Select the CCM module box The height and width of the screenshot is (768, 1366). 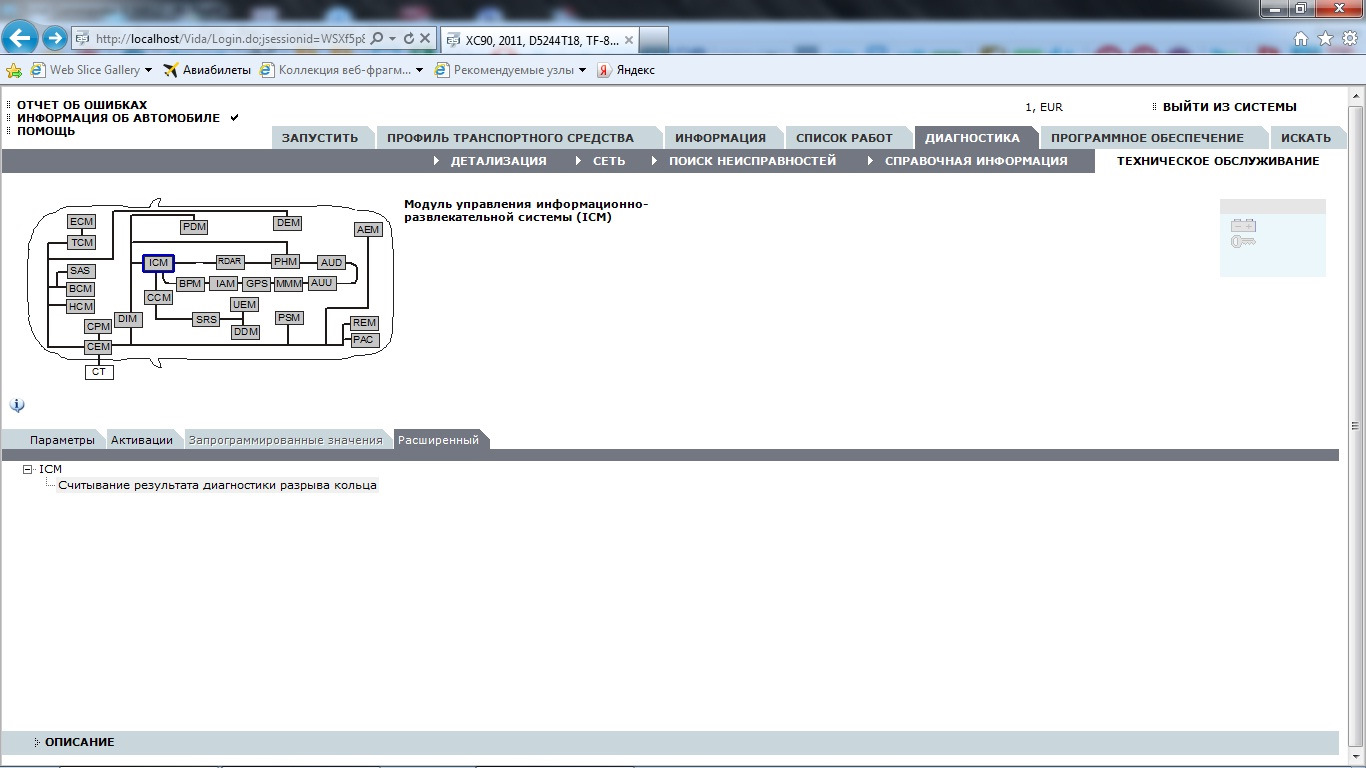click(x=158, y=298)
